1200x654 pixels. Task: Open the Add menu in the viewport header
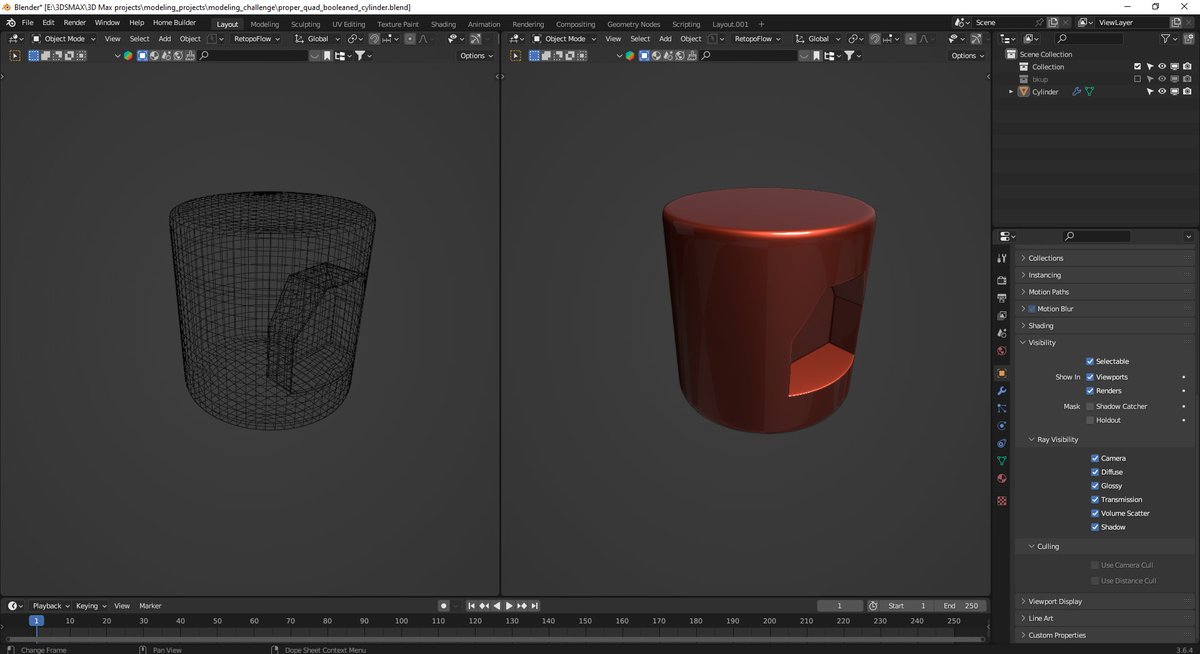coord(164,38)
